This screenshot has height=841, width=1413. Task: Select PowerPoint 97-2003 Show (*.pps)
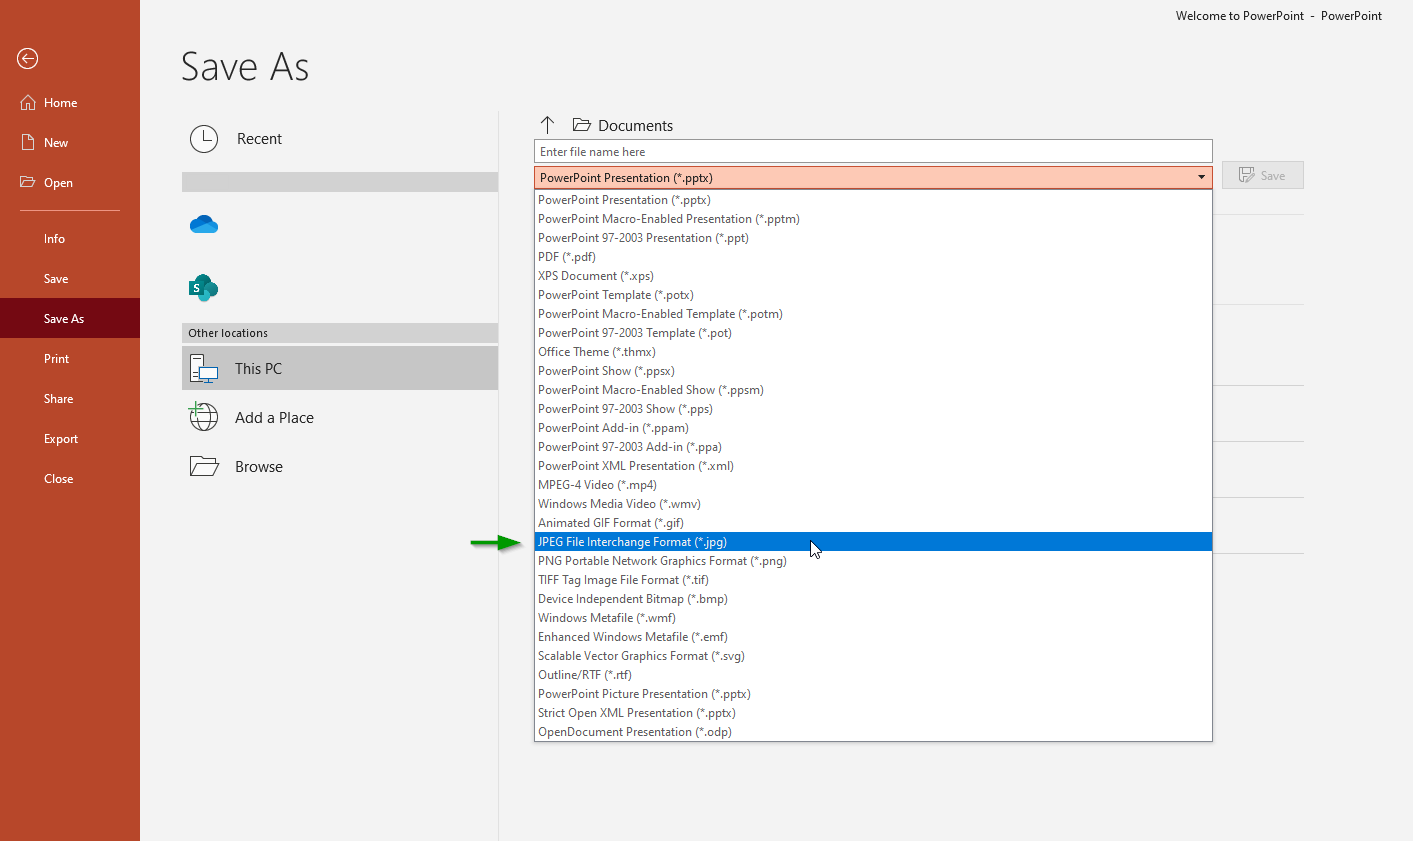[x=873, y=409]
